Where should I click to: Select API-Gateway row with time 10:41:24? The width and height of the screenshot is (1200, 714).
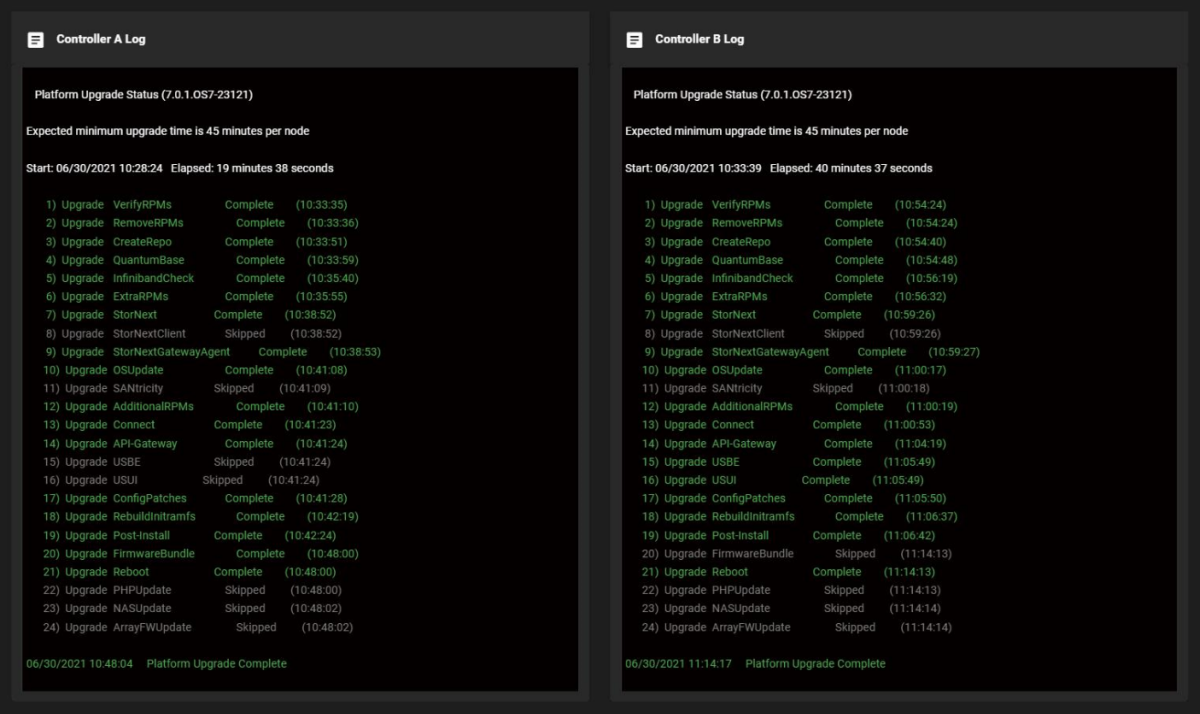[194, 444]
